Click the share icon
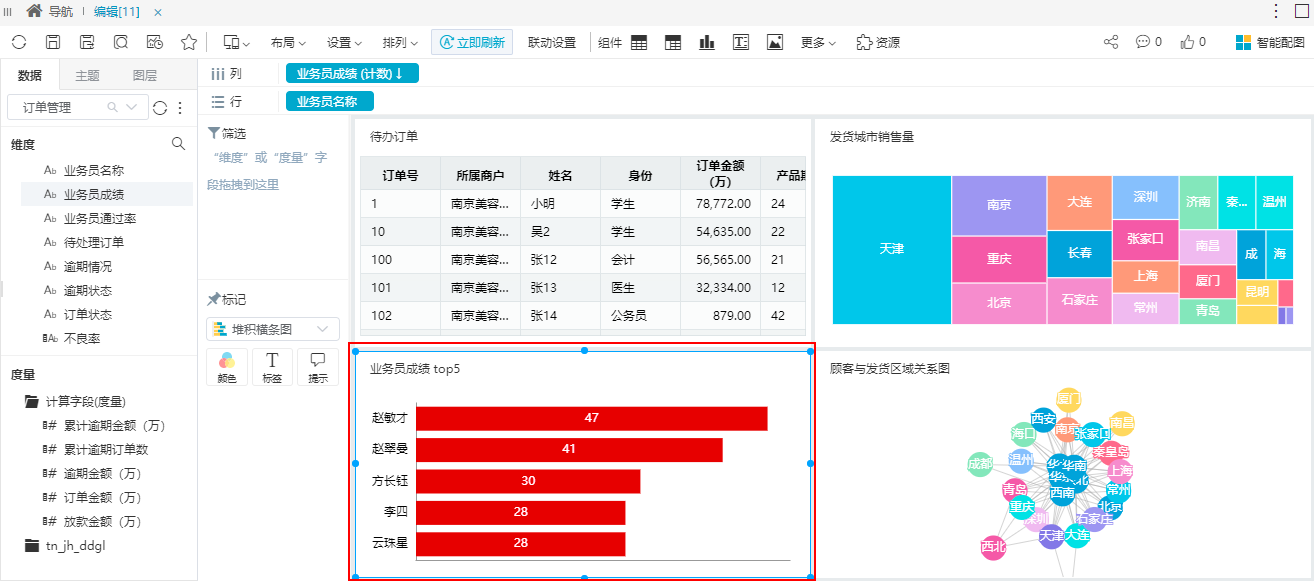Viewport: 1314px width, 581px height. click(x=1111, y=42)
